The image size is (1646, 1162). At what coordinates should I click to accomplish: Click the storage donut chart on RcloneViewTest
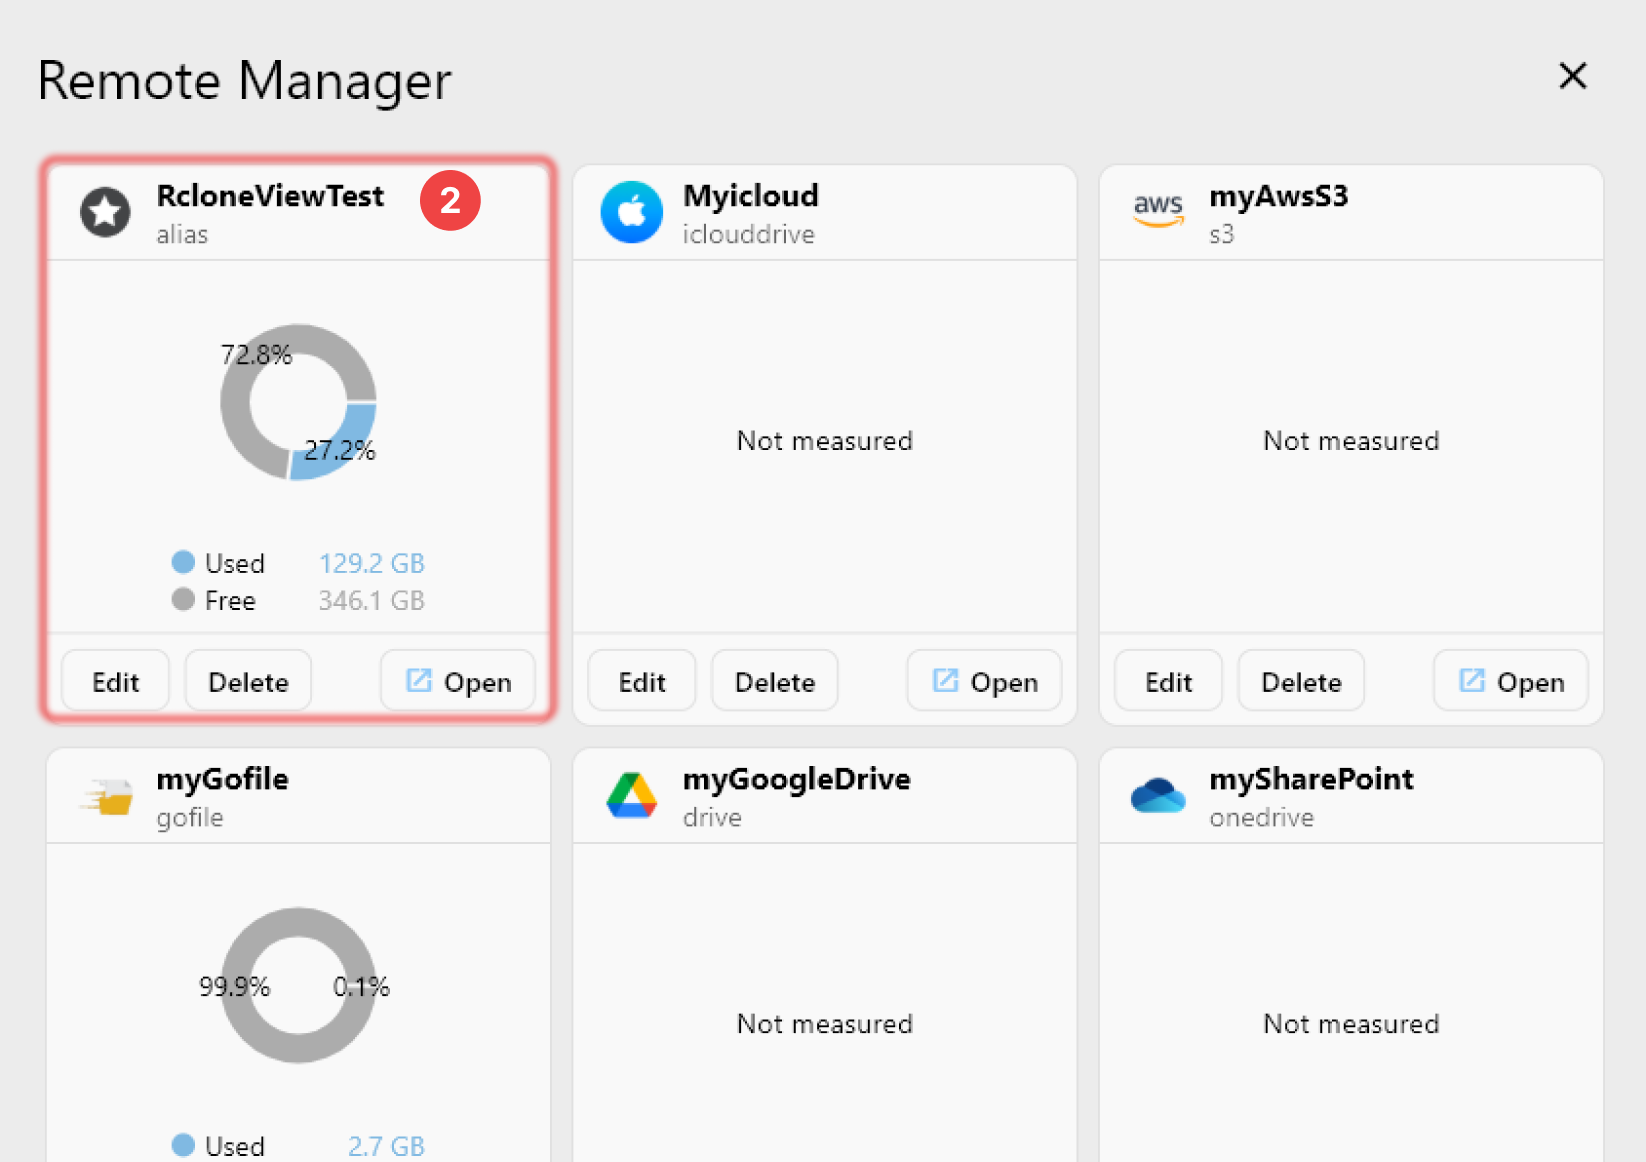(297, 402)
